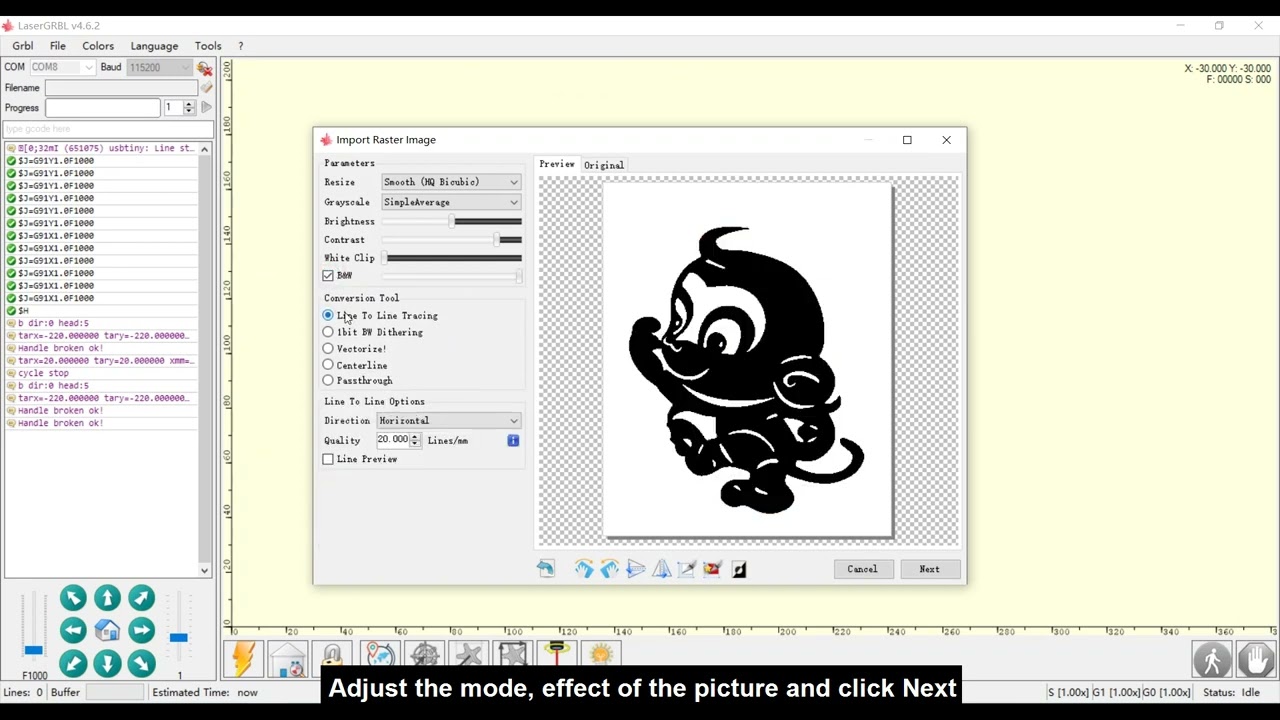Click the disconnect icon beside the Baud field
Viewport: 1280px width, 720px height.
pyautogui.click(x=204, y=68)
